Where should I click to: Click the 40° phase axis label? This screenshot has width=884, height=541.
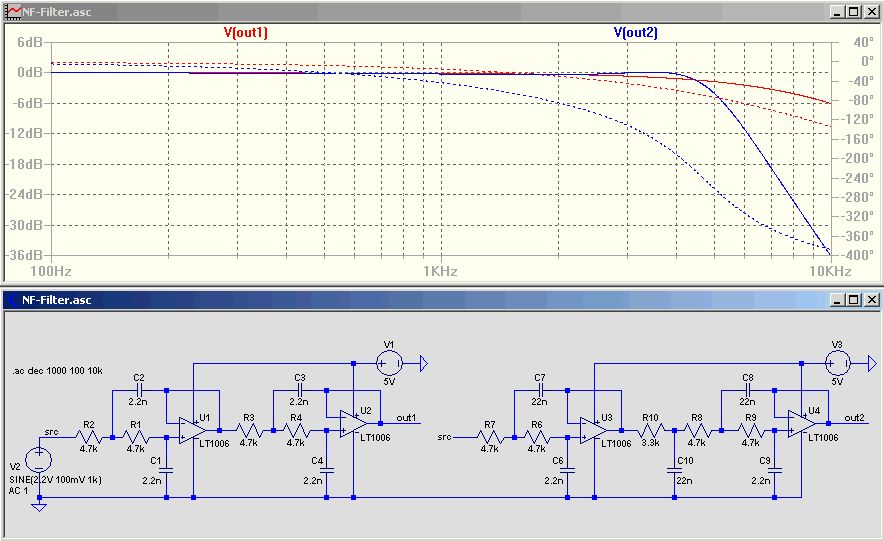[x=863, y=42]
